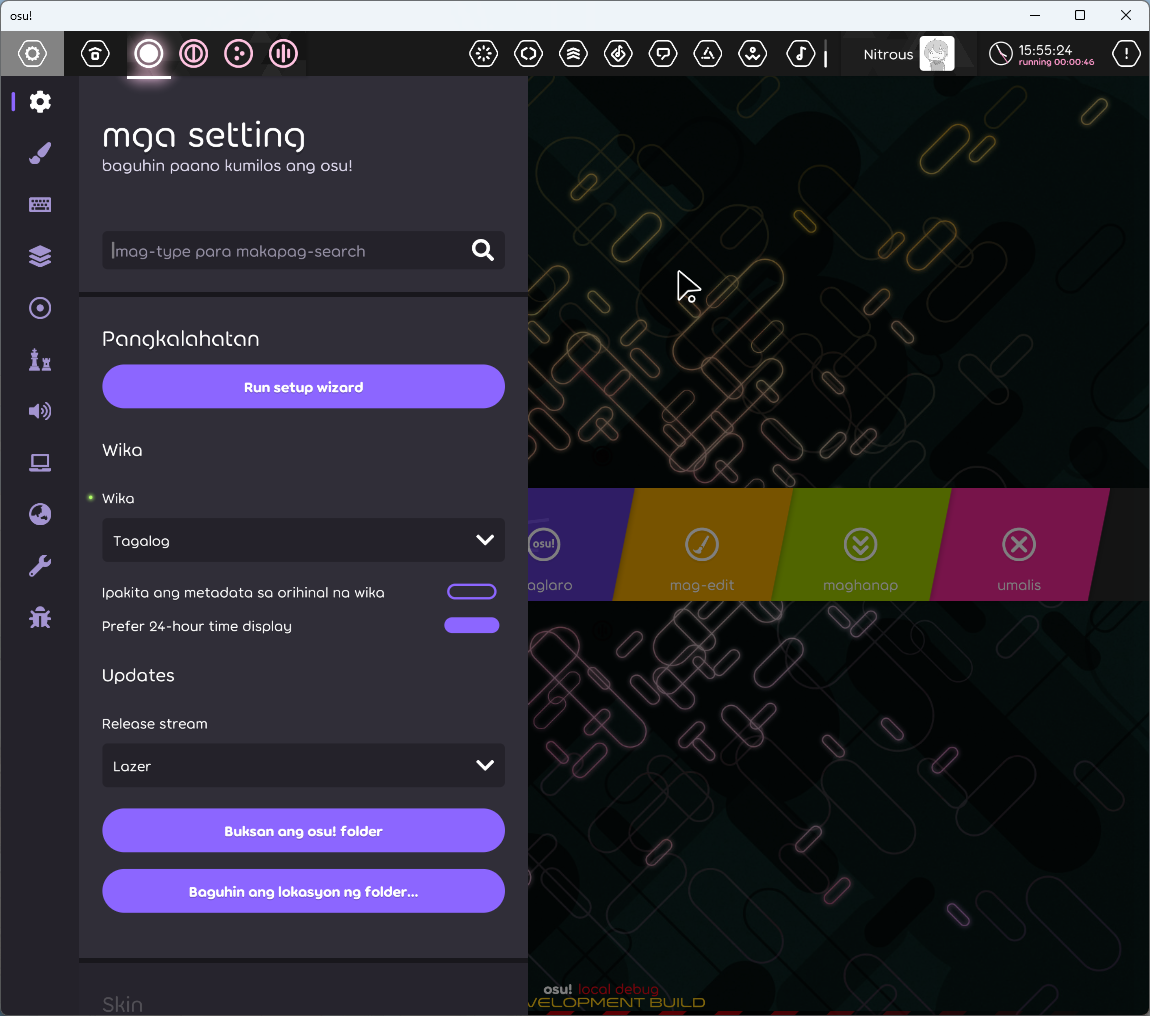Open the Nitrous user profile button
The width and height of the screenshot is (1150, 1016).
908,54
